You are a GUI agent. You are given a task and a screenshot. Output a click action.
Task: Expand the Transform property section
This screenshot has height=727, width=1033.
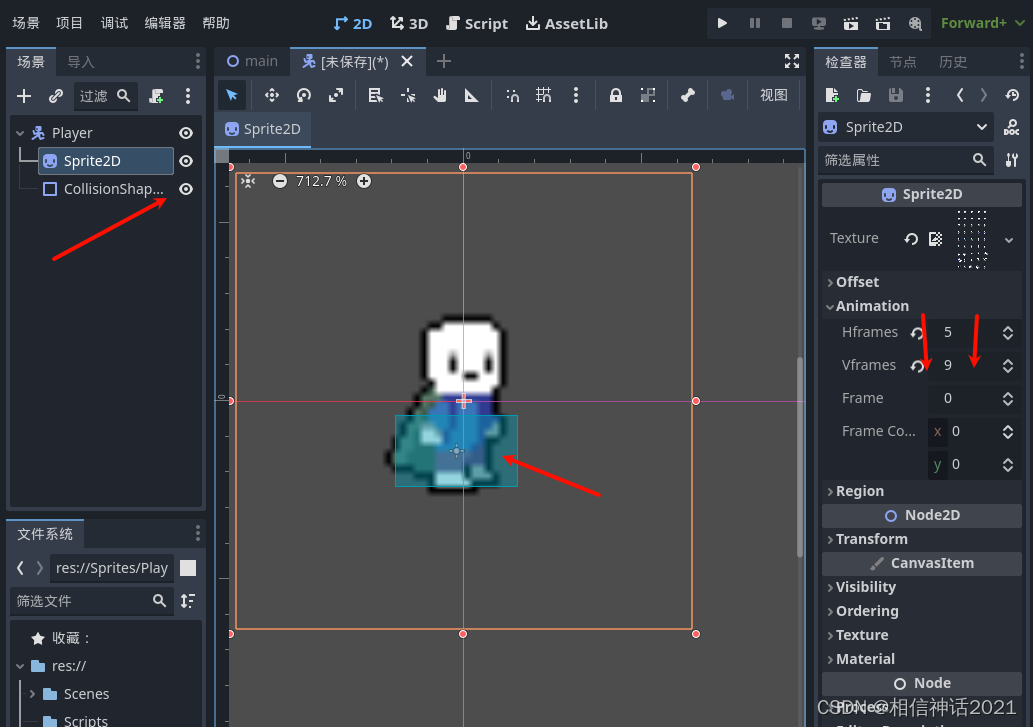click(x=922, y=539)
